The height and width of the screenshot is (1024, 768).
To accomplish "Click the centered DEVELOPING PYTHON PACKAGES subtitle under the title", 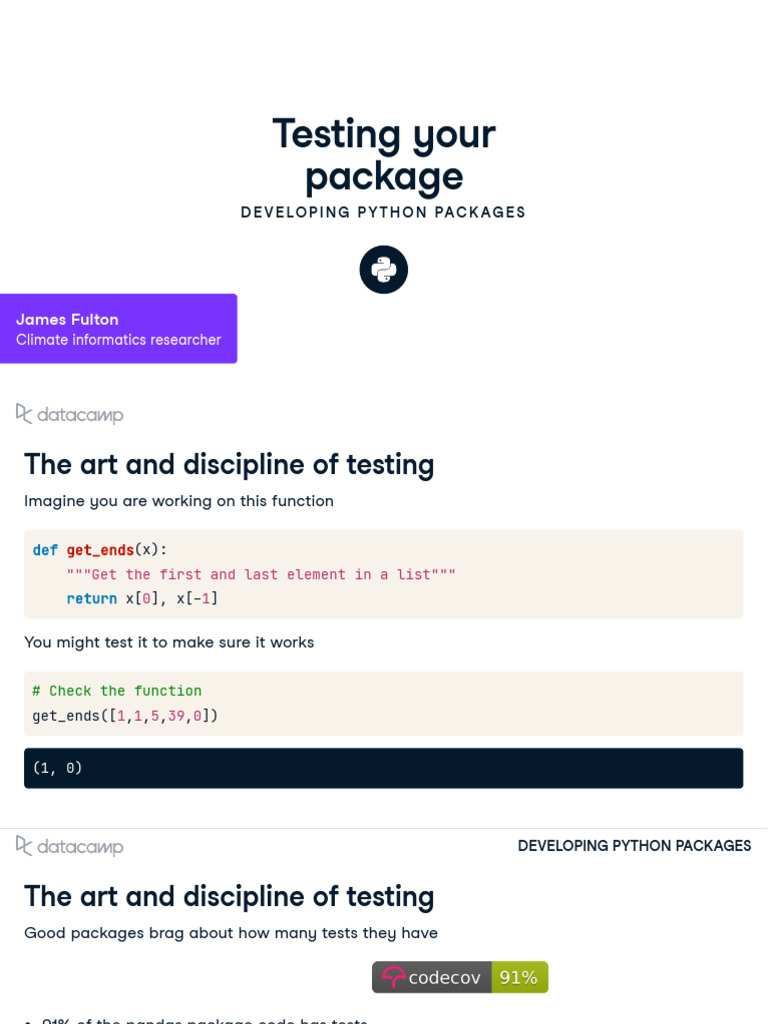I will [x=383, y=212].
